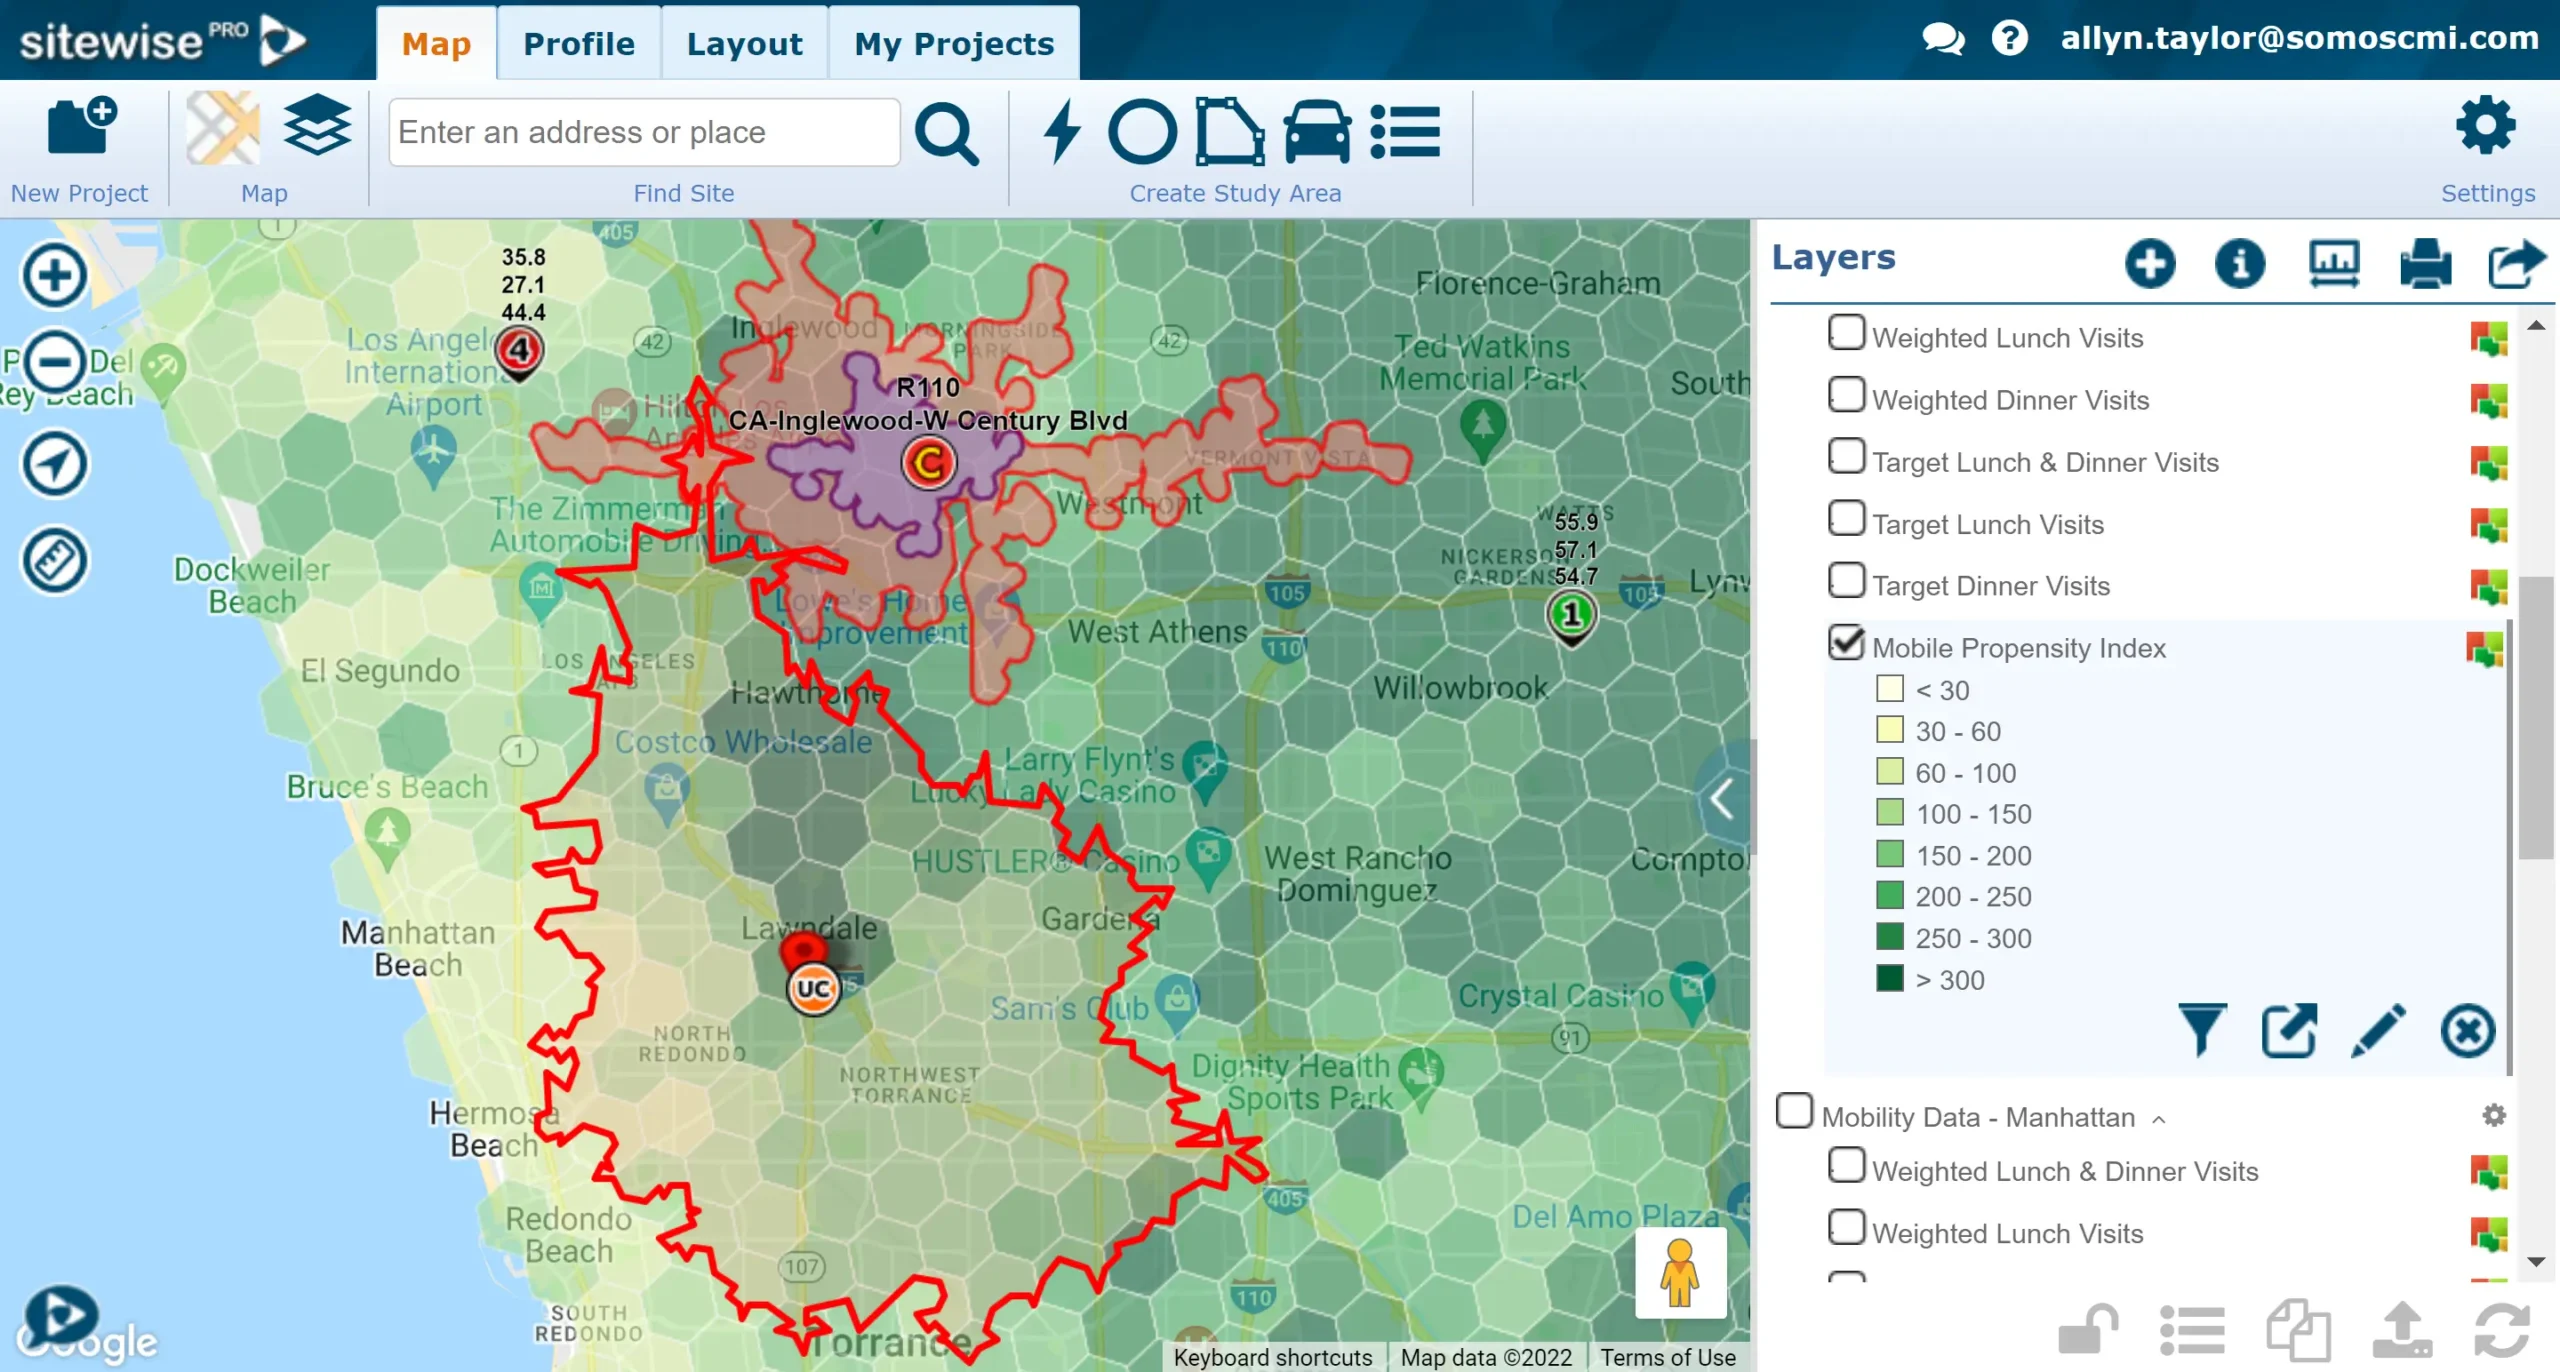
Task: Open the My Projects tab
Action: coord(954,44)
